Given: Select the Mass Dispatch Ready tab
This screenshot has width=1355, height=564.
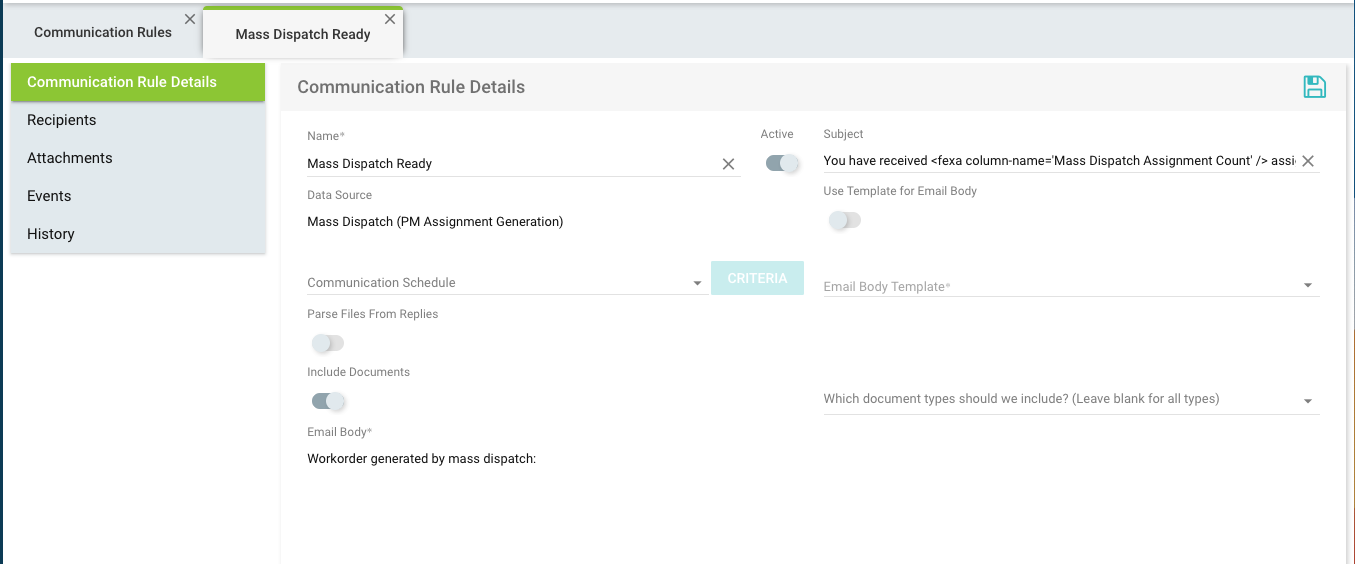Looking at the screenshot, I should [302, 34].
